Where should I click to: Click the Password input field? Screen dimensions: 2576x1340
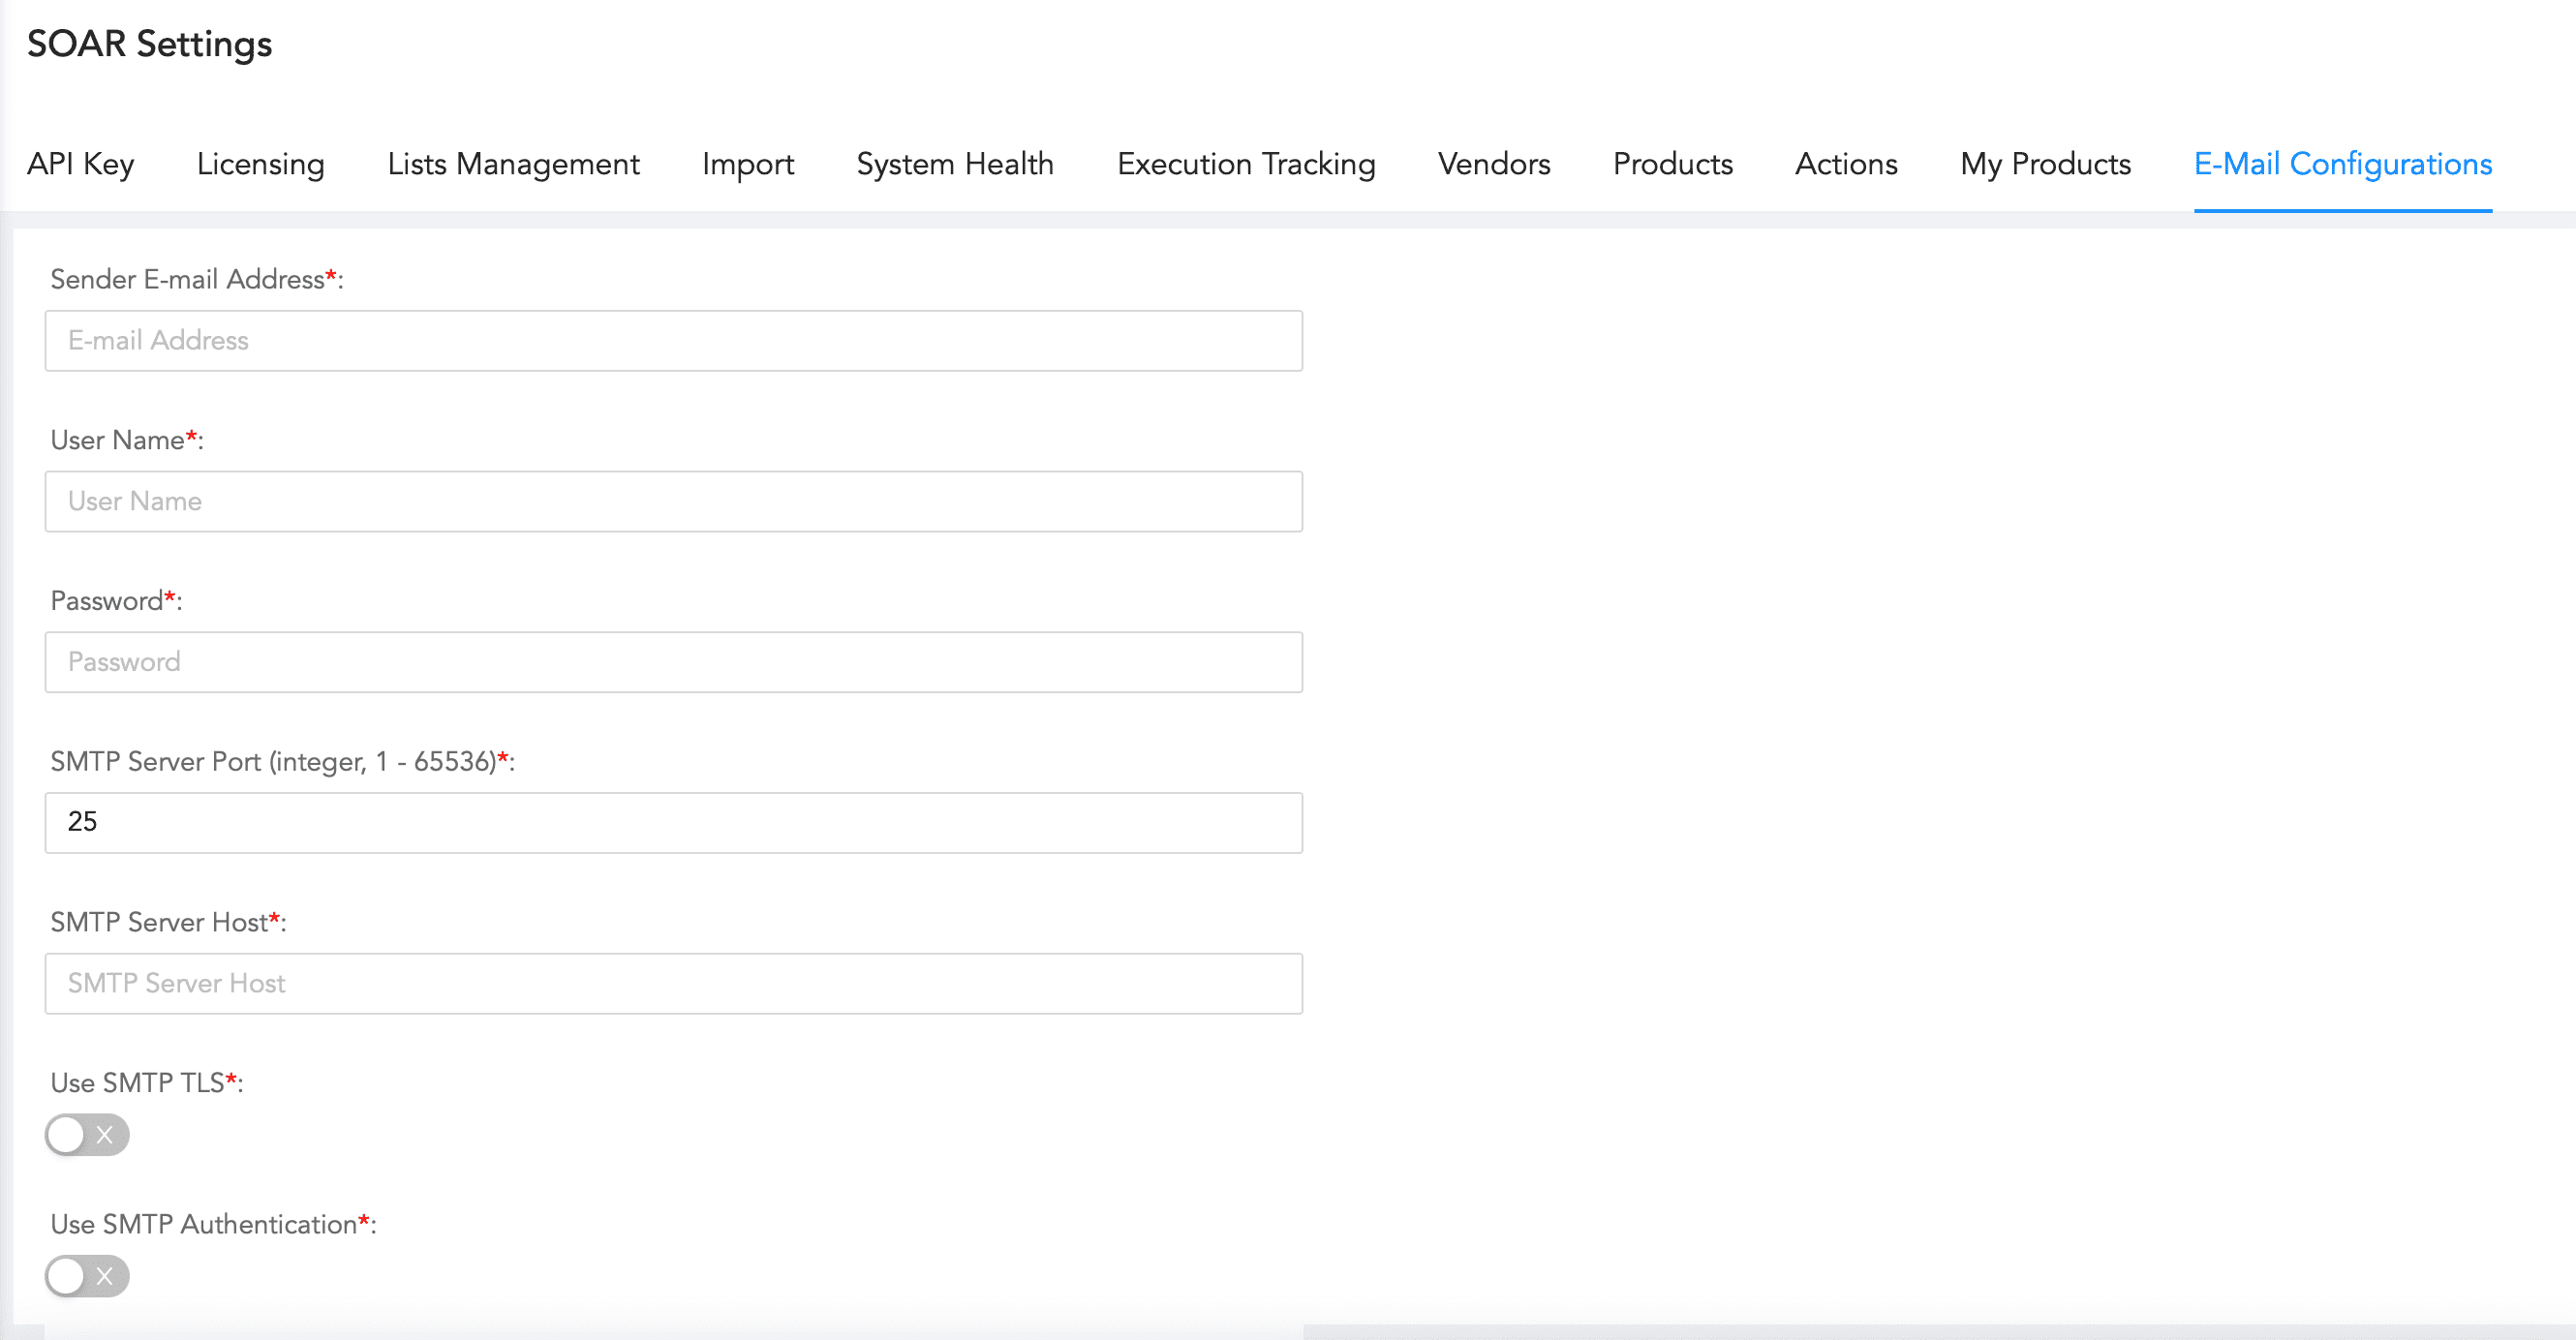(674, 662)
